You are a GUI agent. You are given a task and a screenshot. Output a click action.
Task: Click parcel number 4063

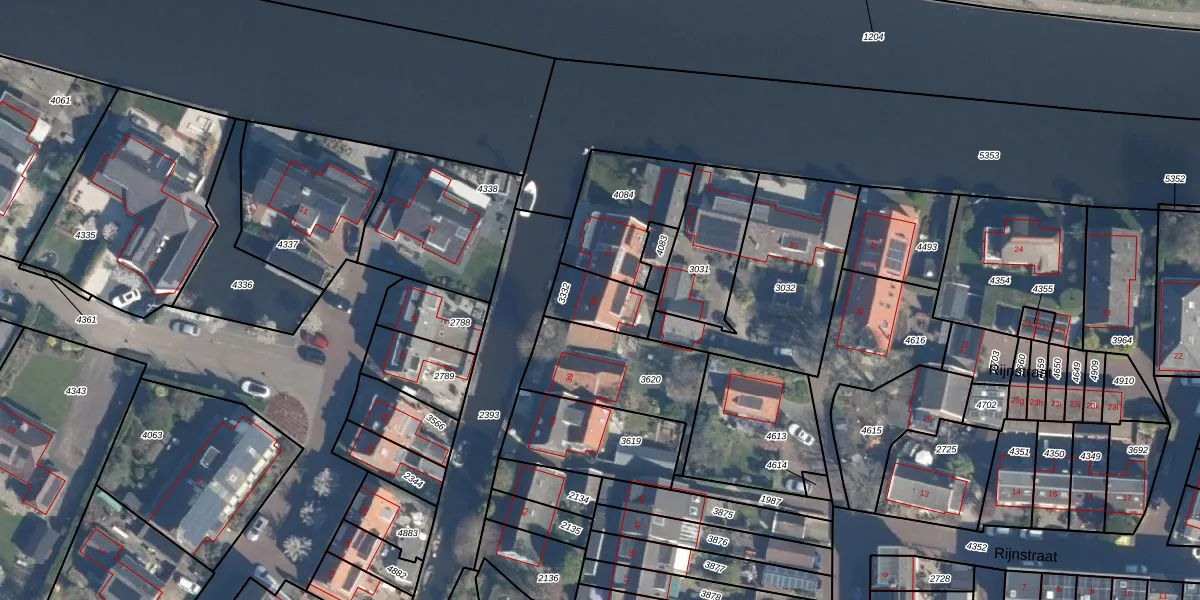(x=152, y=435)
